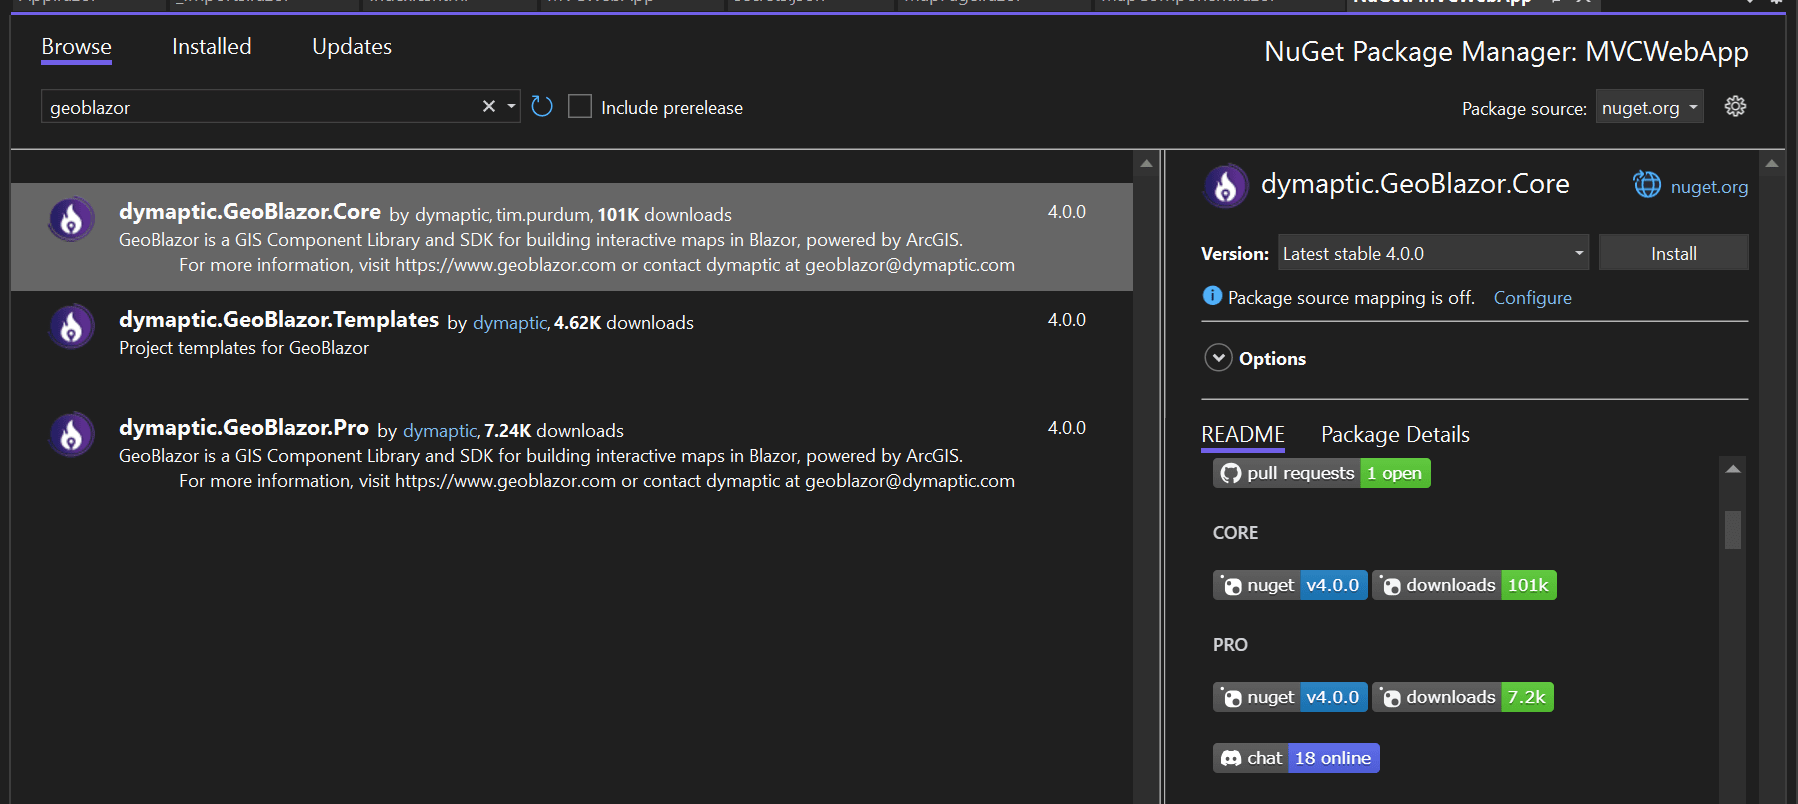Click the dymaptic.GeoBlazor.Templates package icon

click(72, 327)
